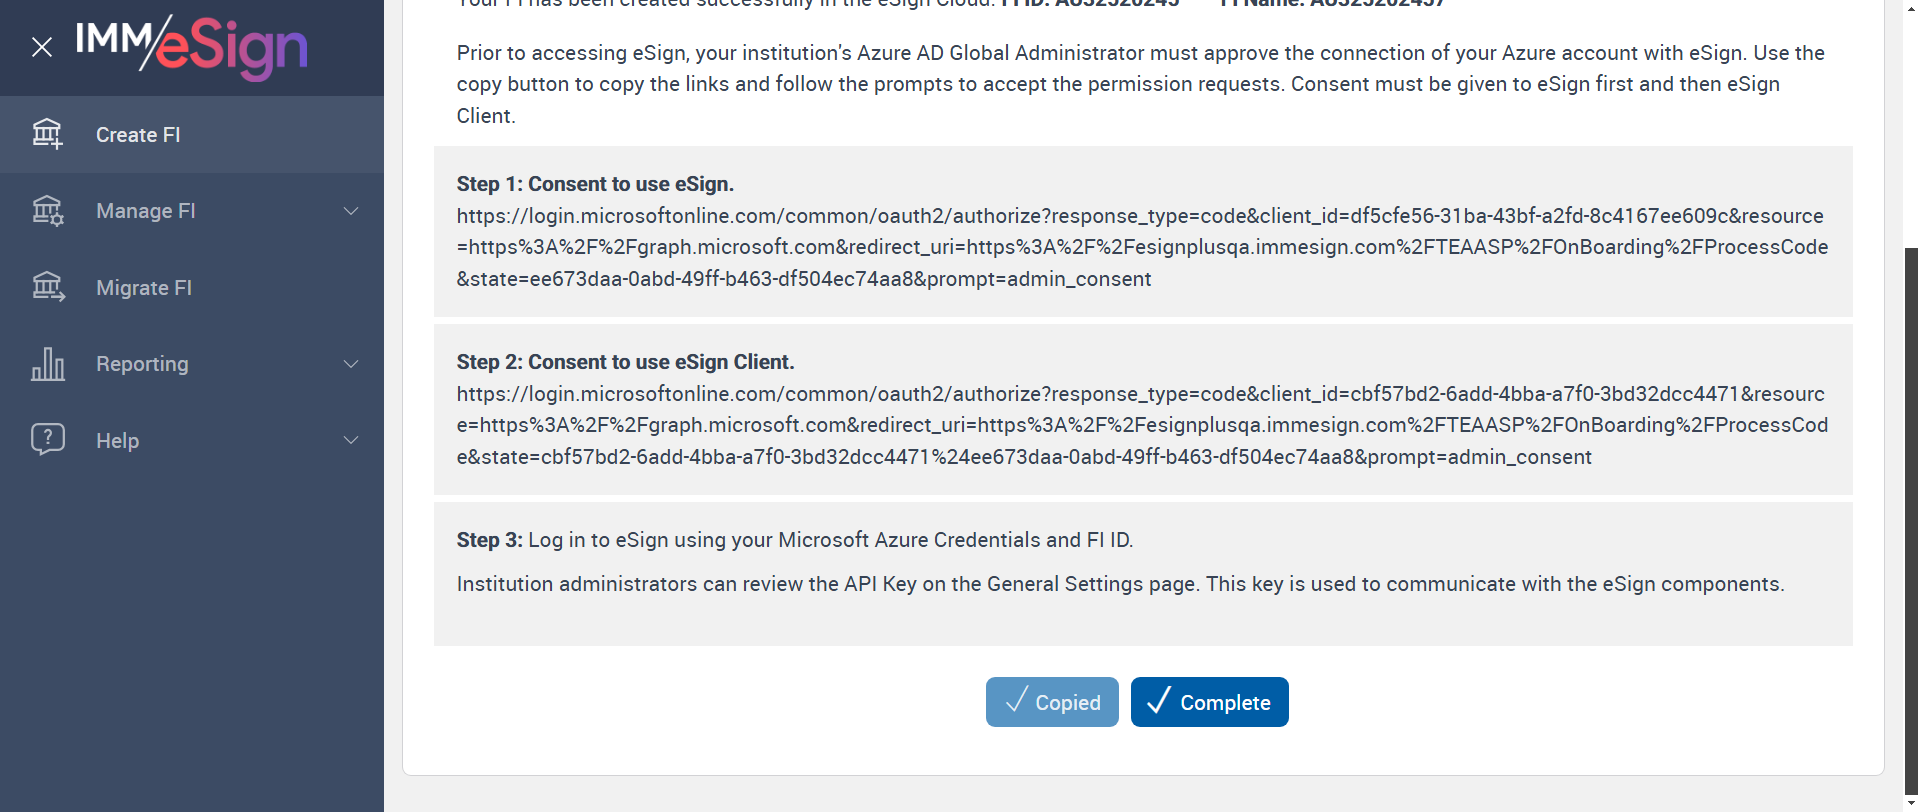Click the checkmark icon on Copied button
1920x812 pixels.
tap(1016, 701)
